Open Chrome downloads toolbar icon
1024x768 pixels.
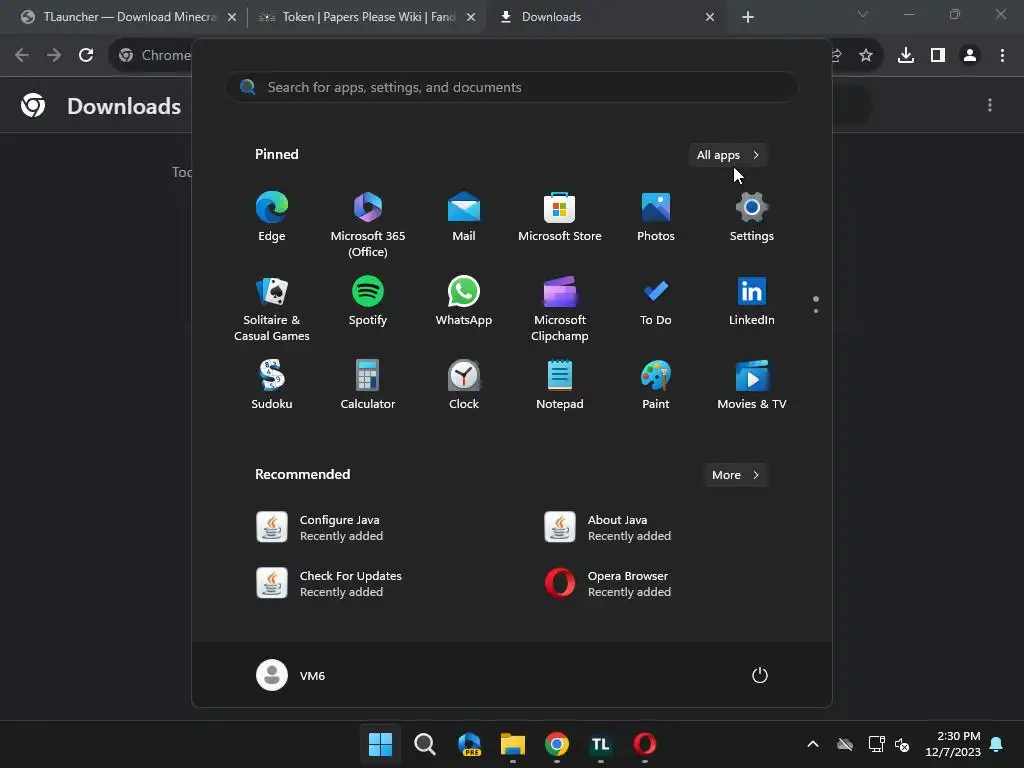[906, 55]
